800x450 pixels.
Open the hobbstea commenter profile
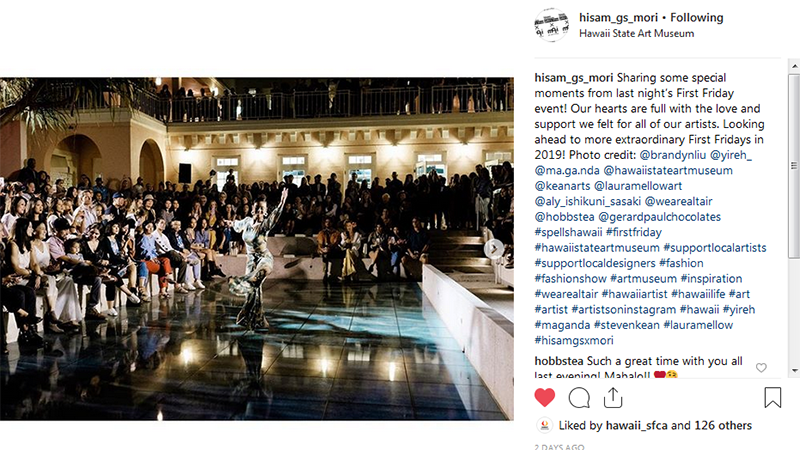pos(559,361)
